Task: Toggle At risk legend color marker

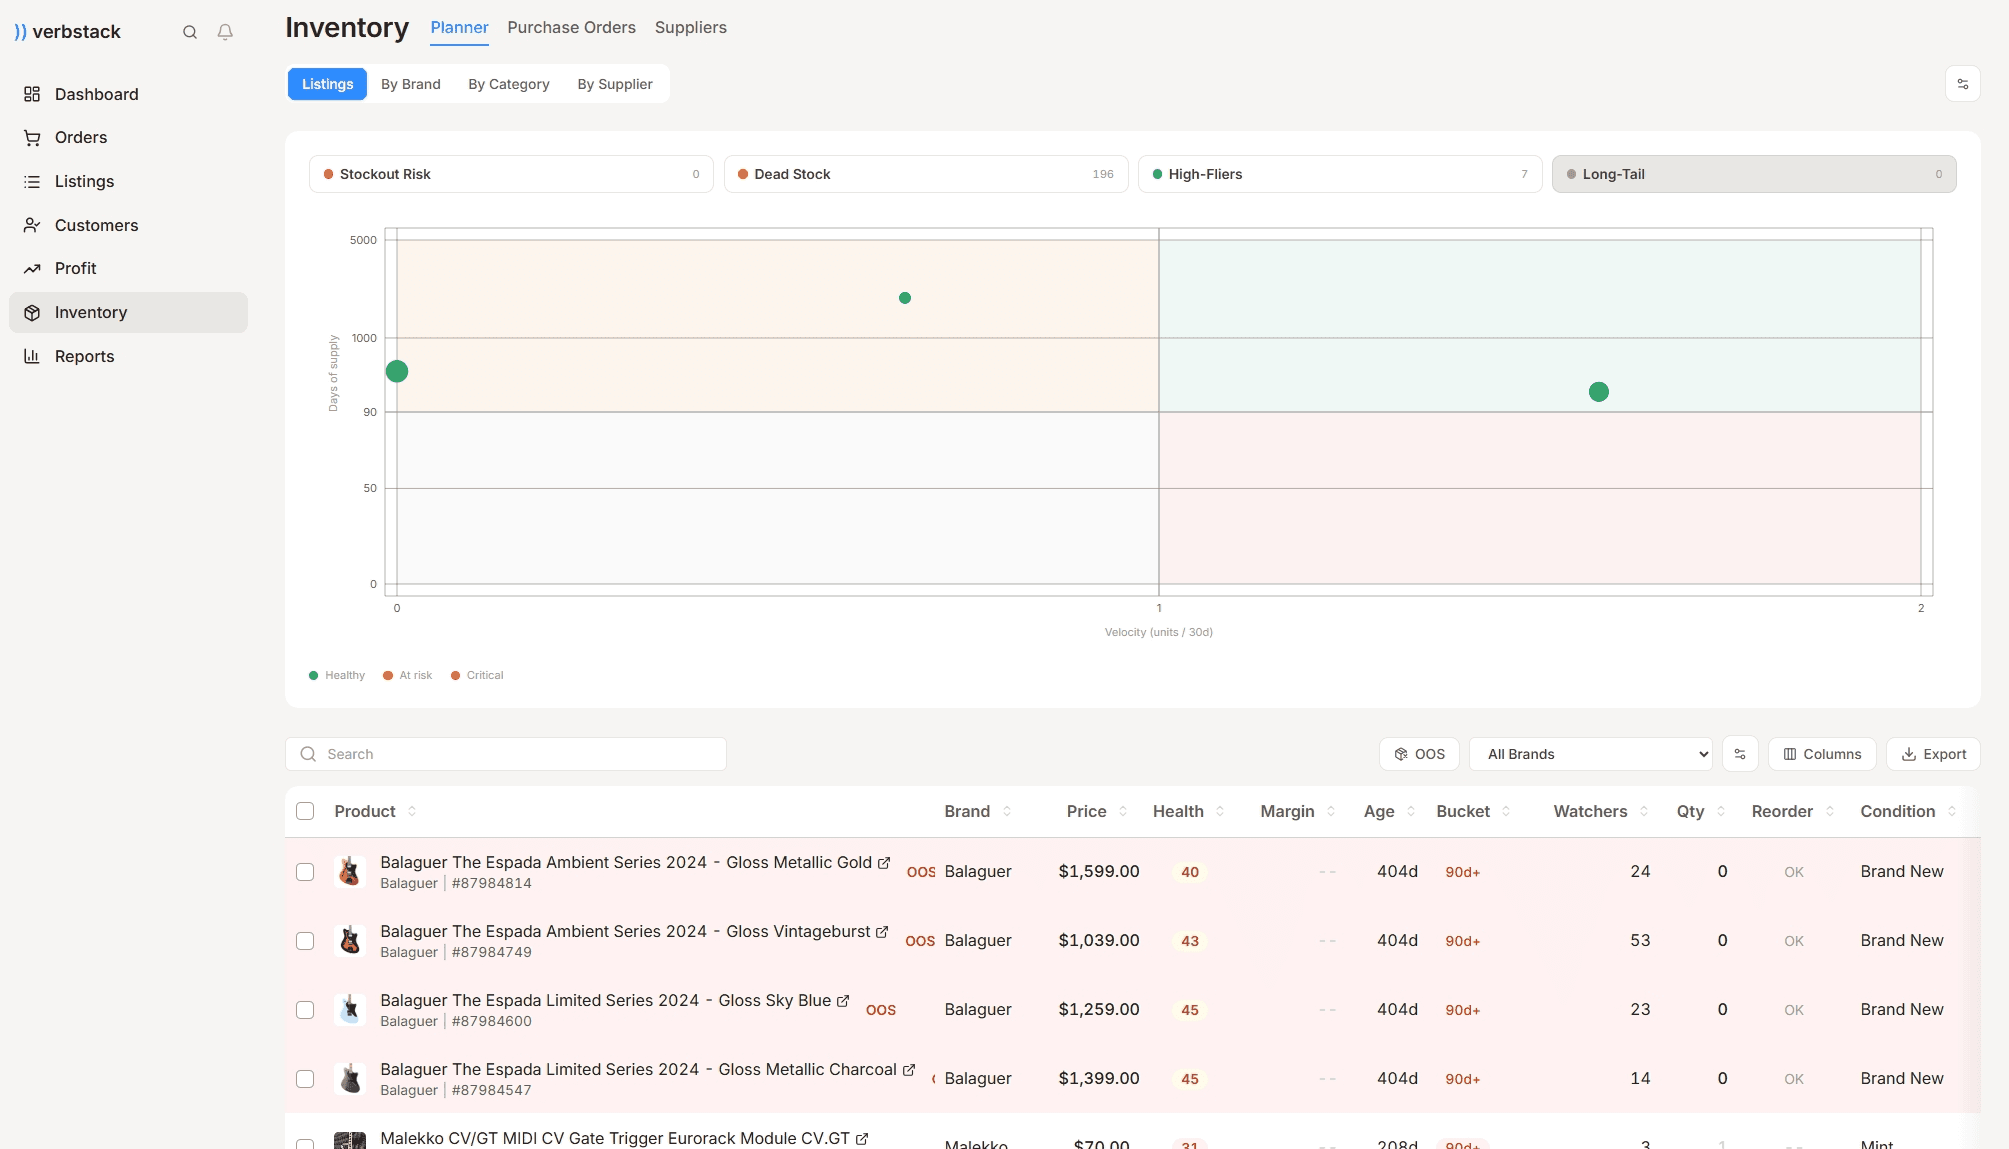Action: [x=388, y=676]
